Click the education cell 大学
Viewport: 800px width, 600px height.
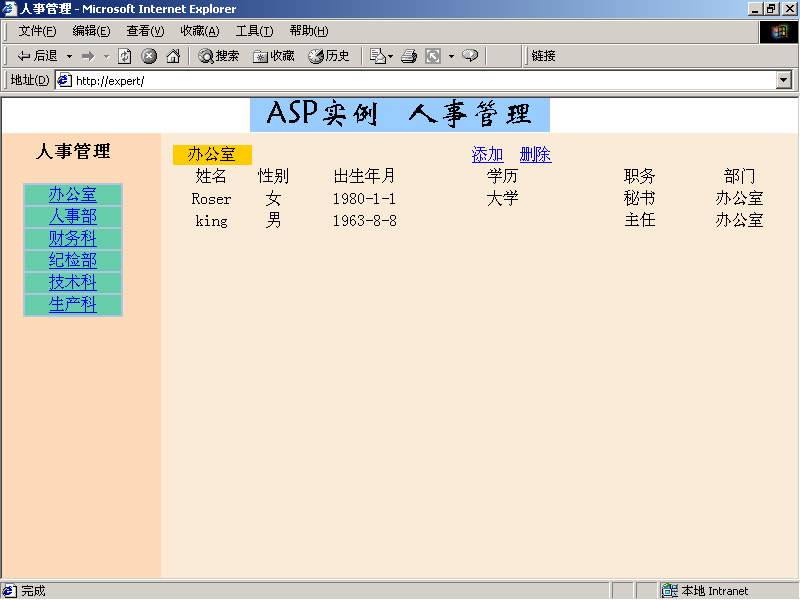[x=502, y=198]
